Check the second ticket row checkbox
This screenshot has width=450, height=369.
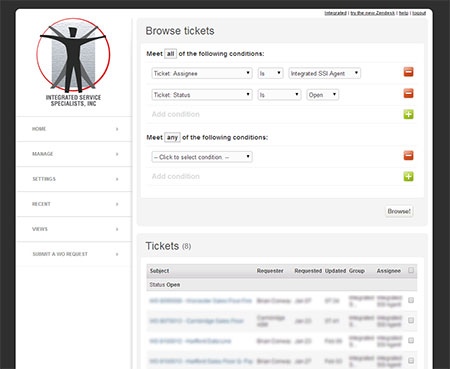(411, 320)
